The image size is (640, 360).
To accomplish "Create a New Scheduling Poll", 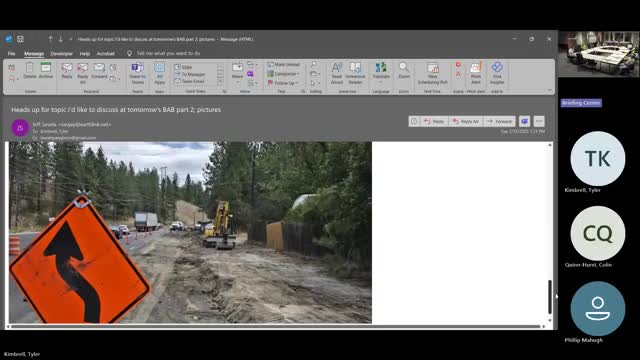I will [433, 73].
